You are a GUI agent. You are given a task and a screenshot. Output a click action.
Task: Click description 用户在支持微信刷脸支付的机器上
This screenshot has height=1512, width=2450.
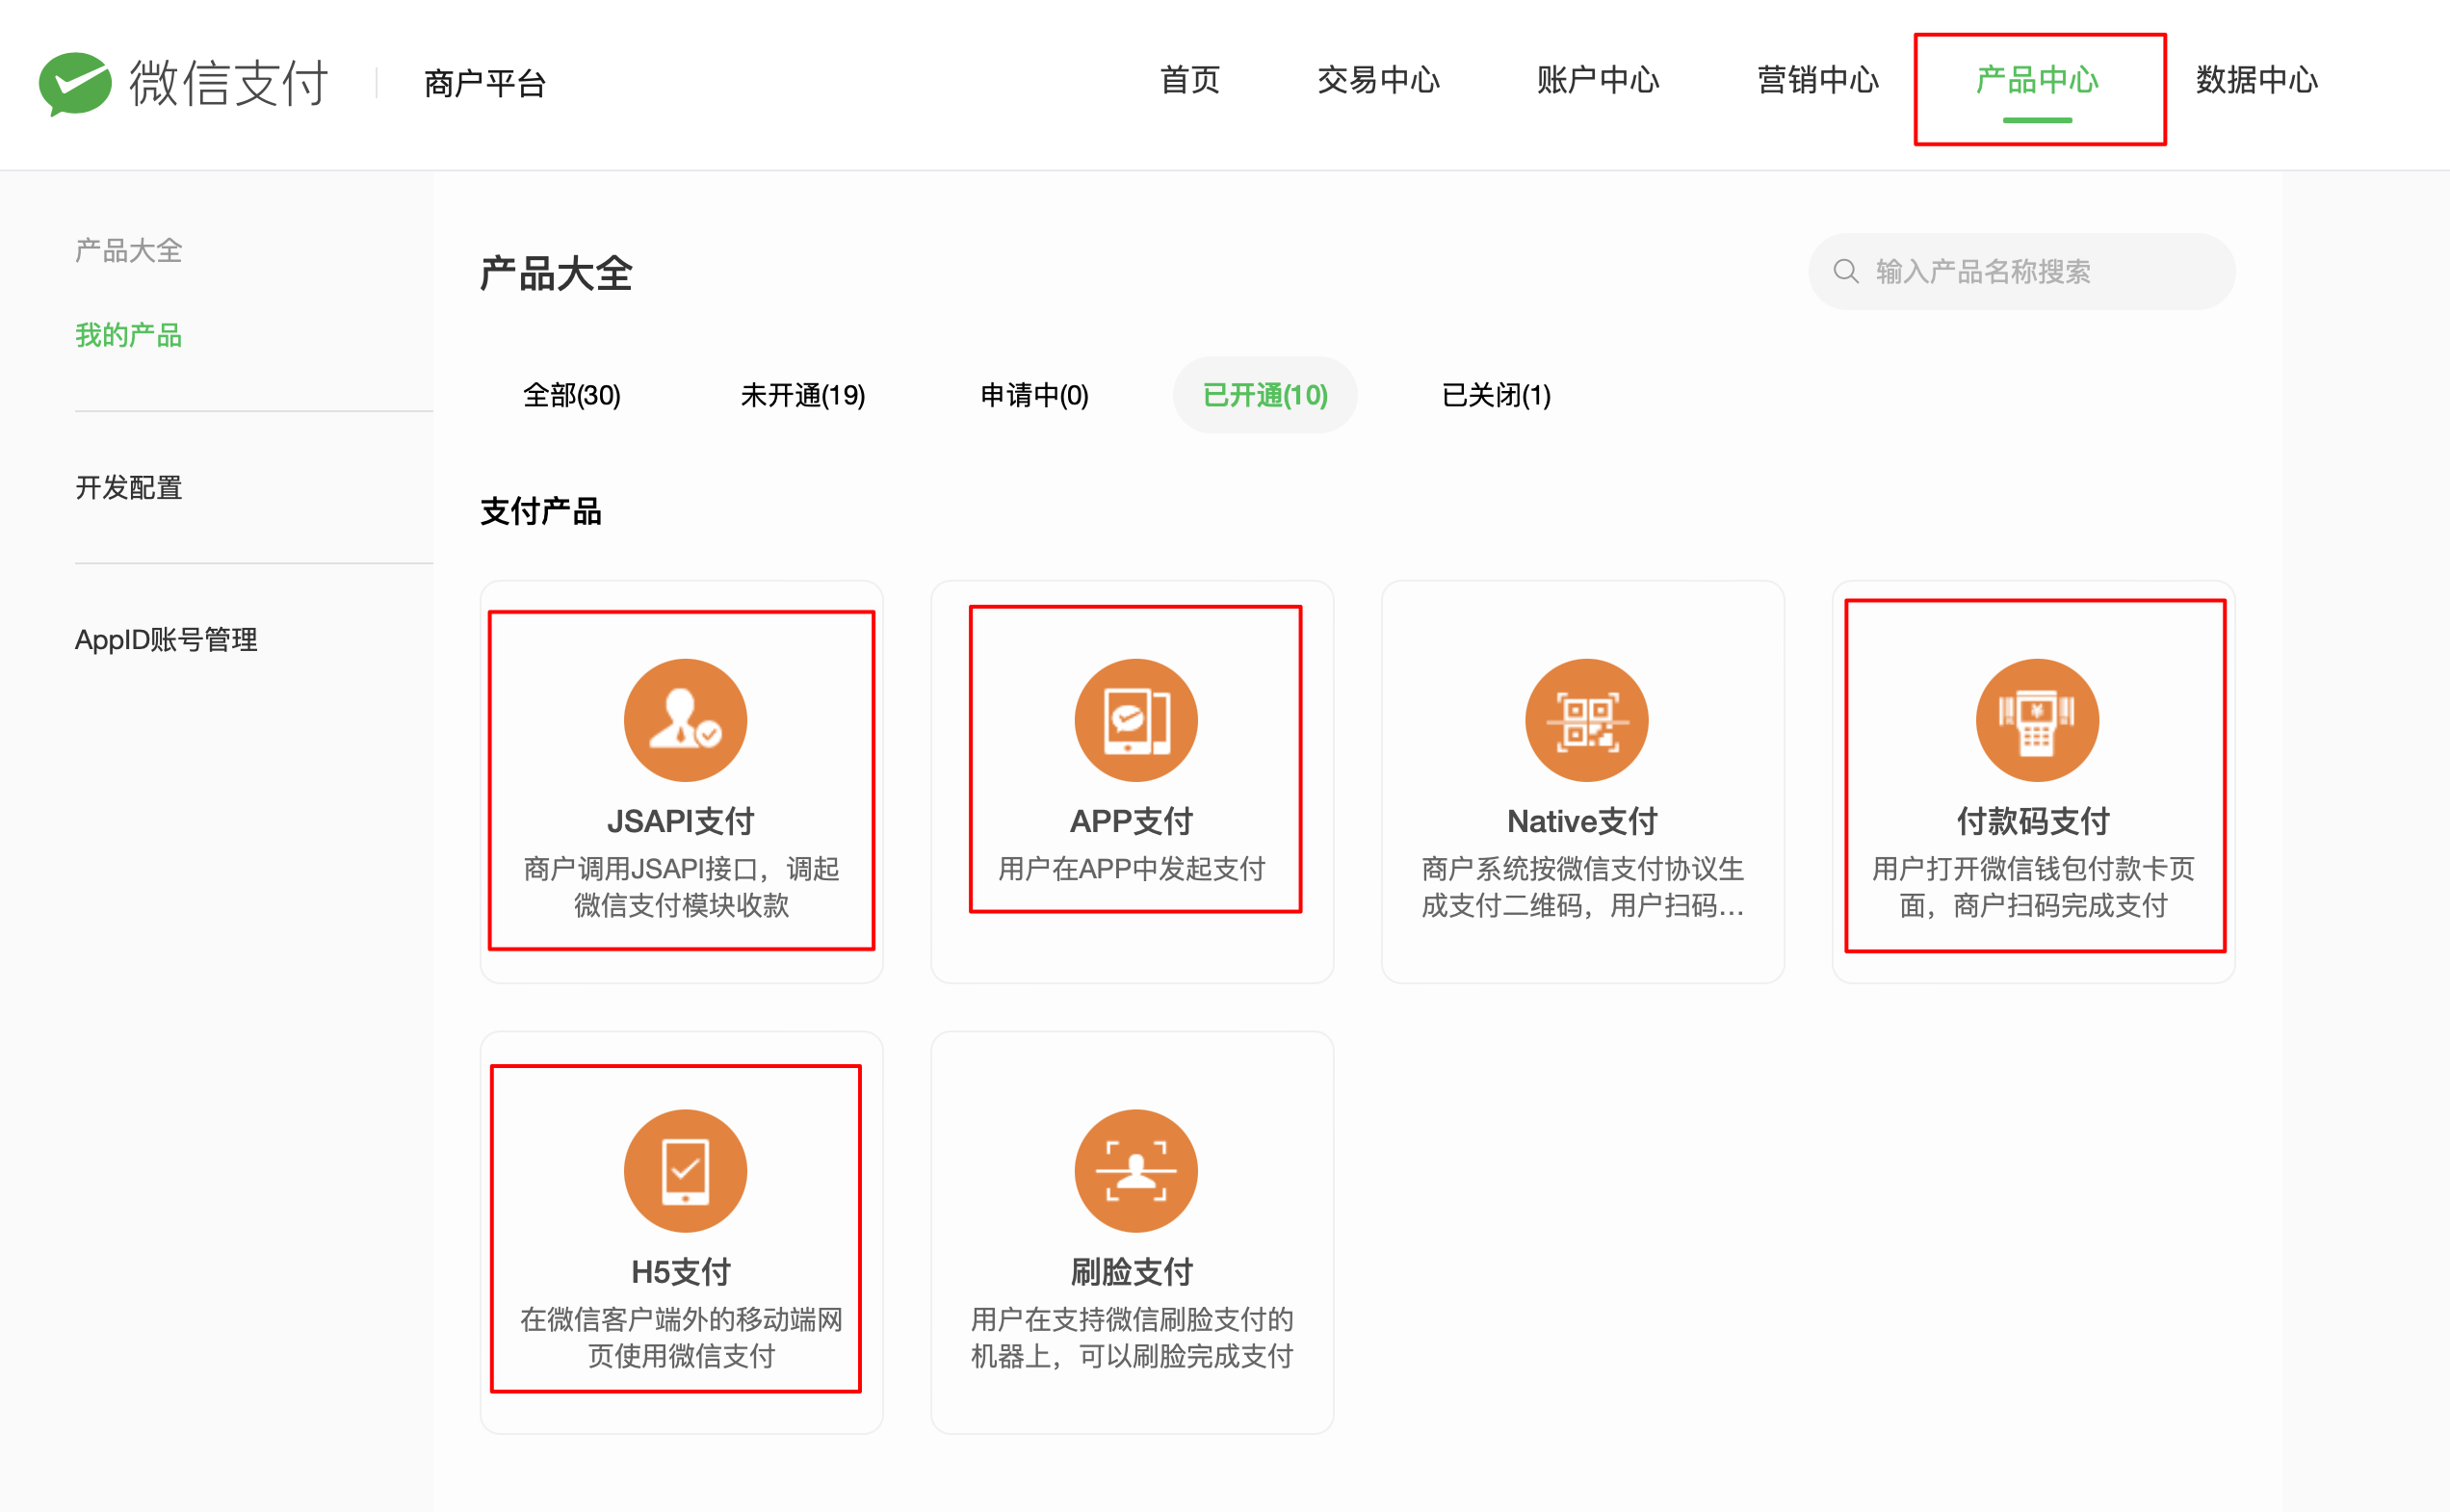pyautogui.click(x=1132, y=1338)
